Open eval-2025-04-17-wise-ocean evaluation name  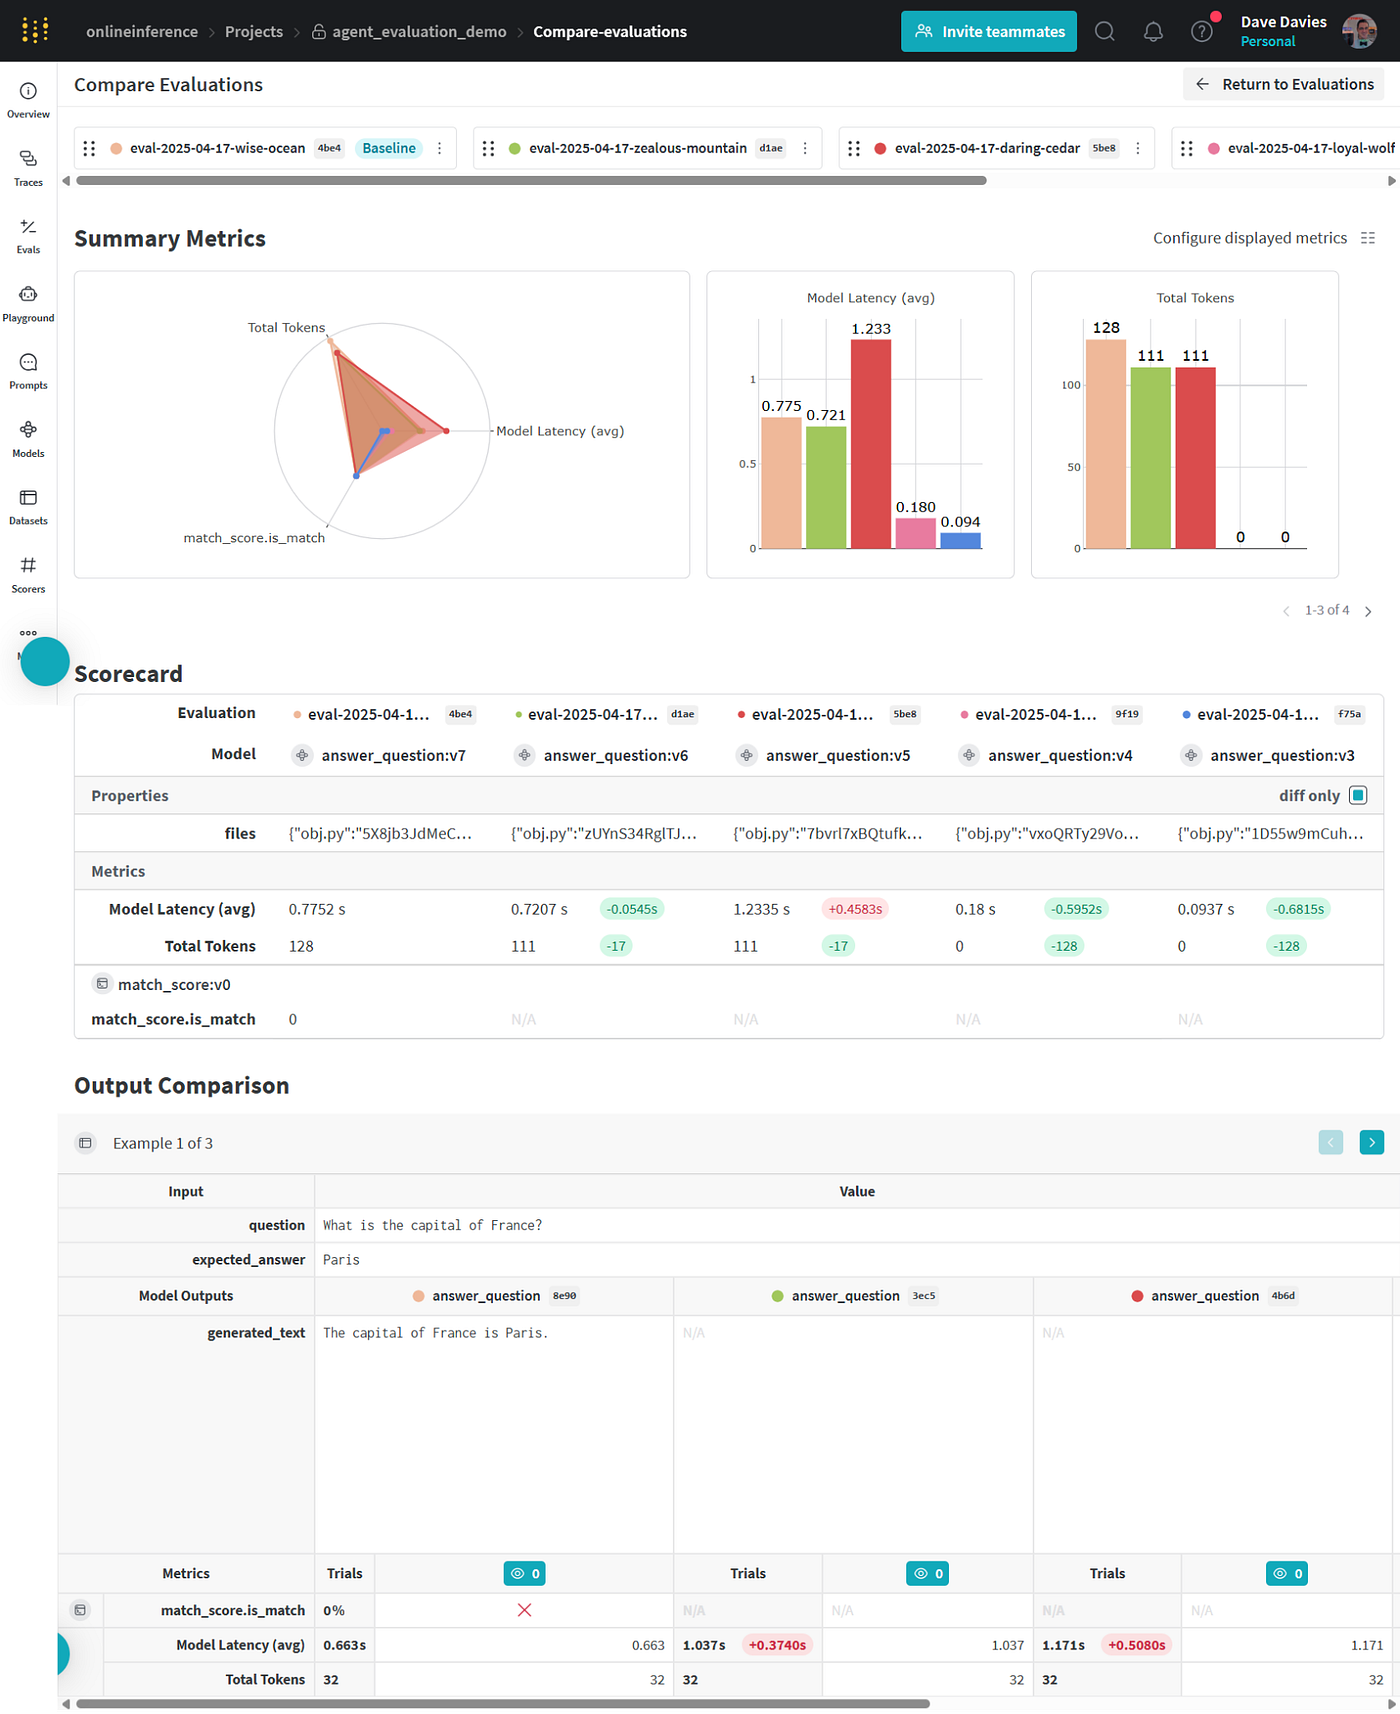217,148
